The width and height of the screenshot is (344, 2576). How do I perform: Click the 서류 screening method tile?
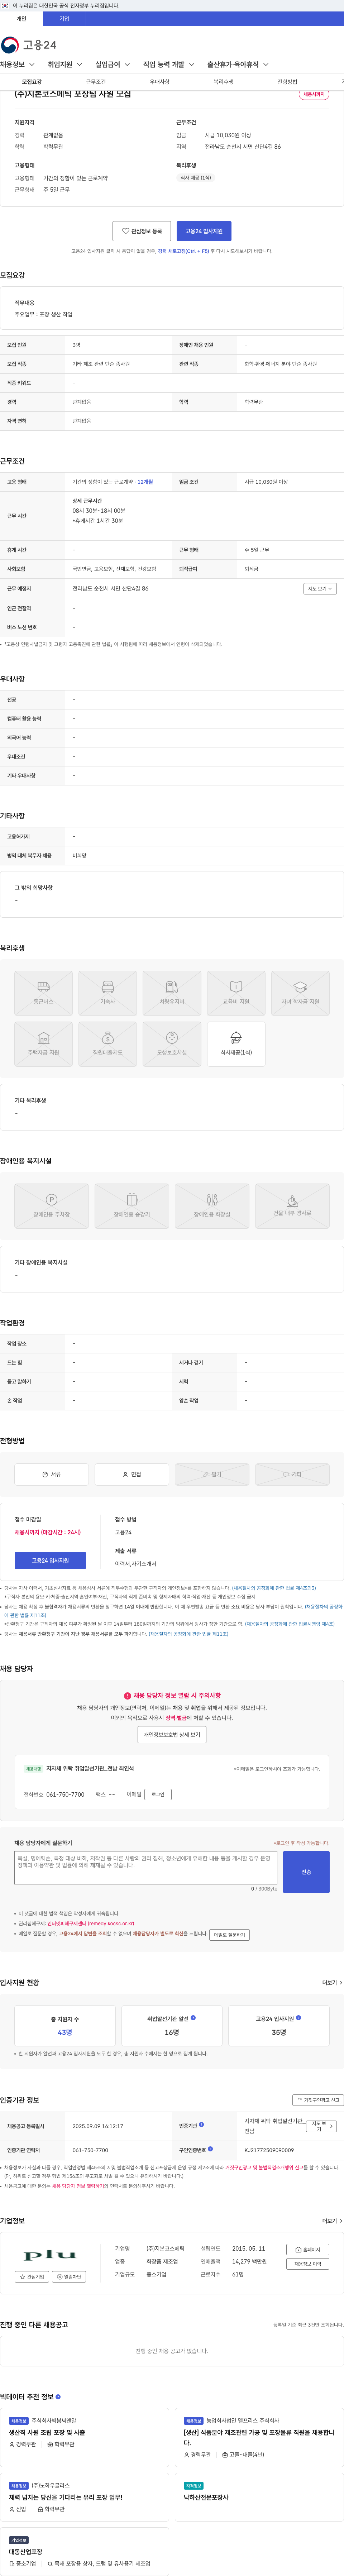[51, 1474]
